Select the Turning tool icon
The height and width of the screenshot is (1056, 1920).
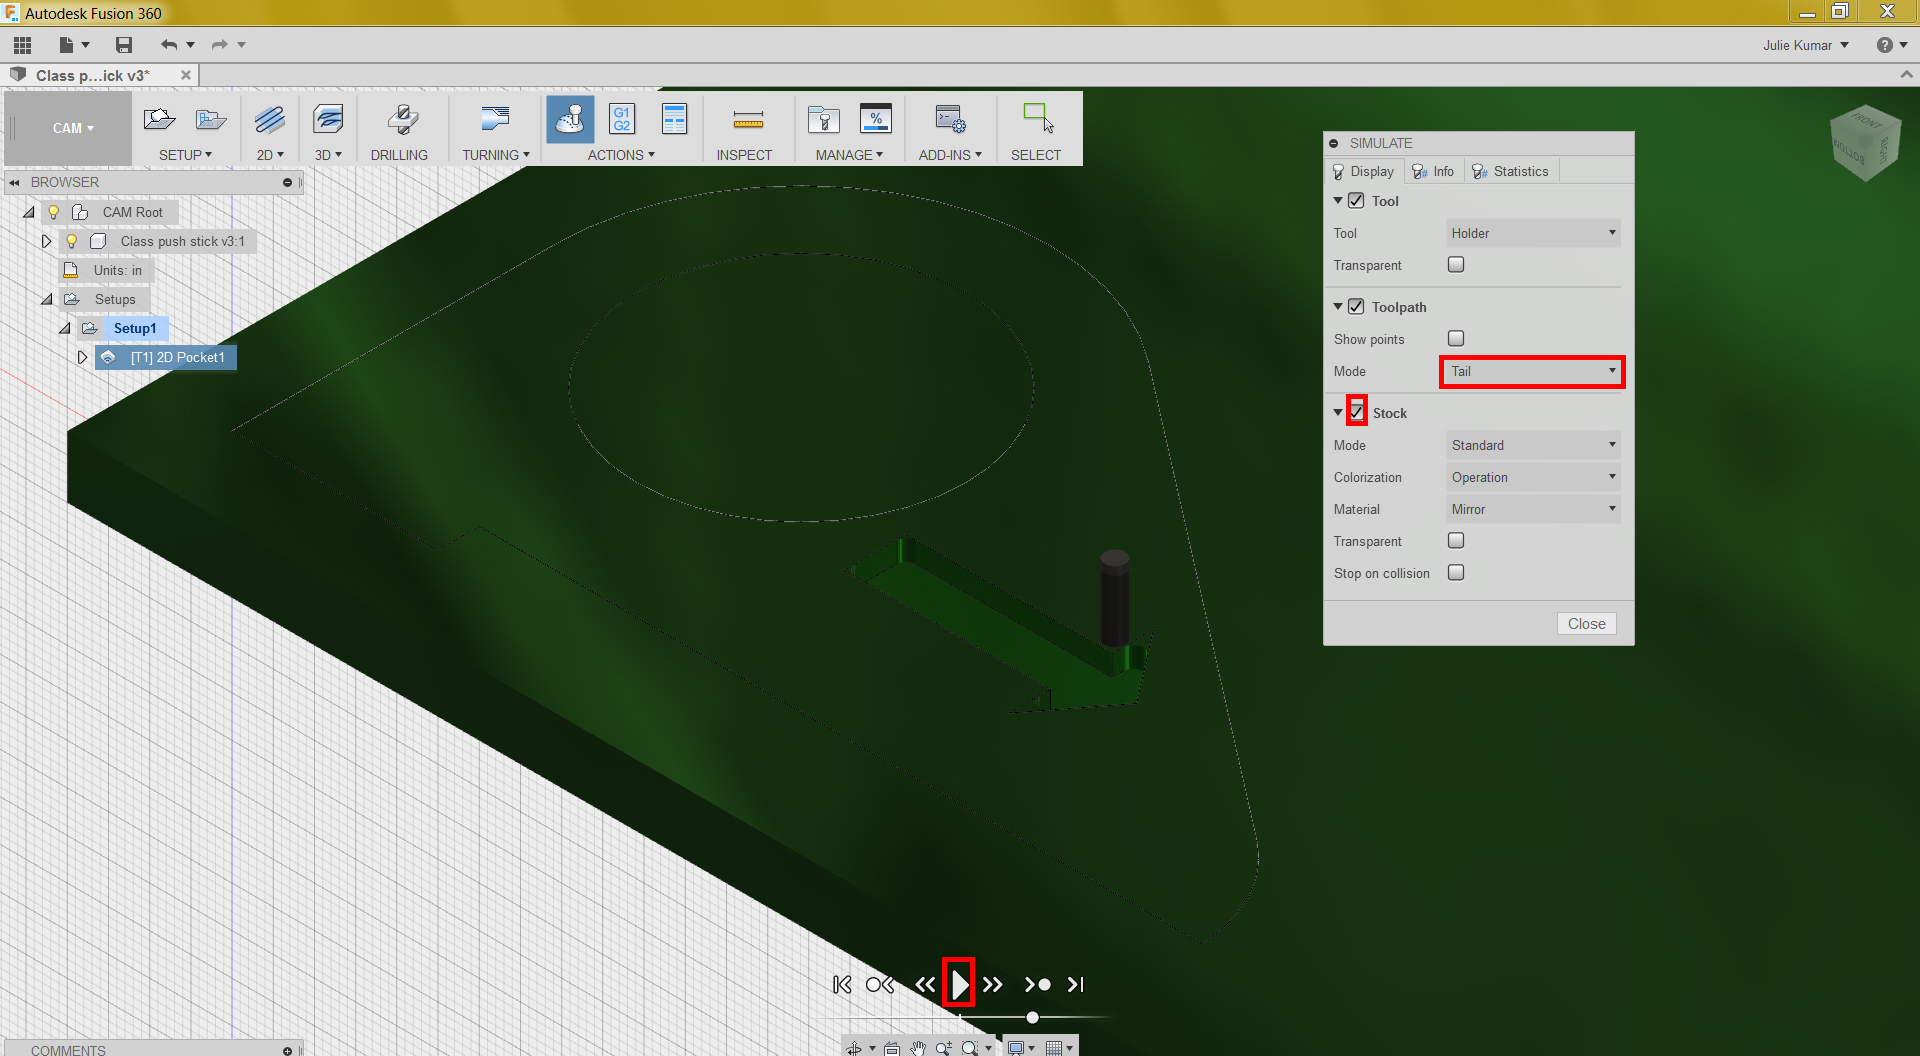[x=495, y=120]
